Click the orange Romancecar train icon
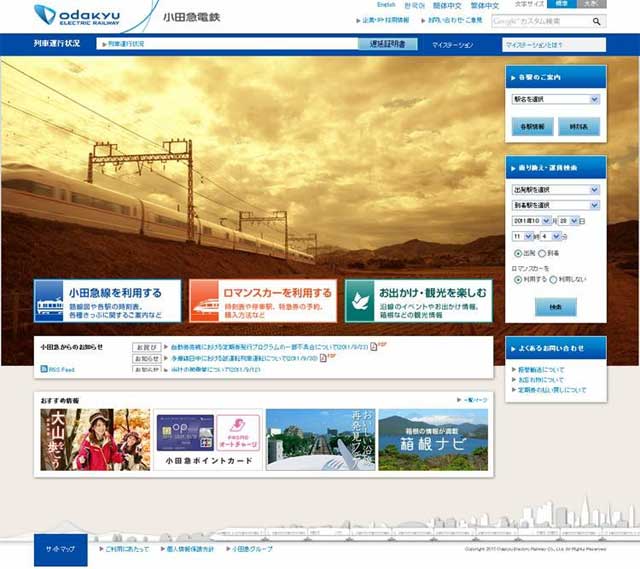This screenshot has height=569, width=640. click(x=205, y=300)
